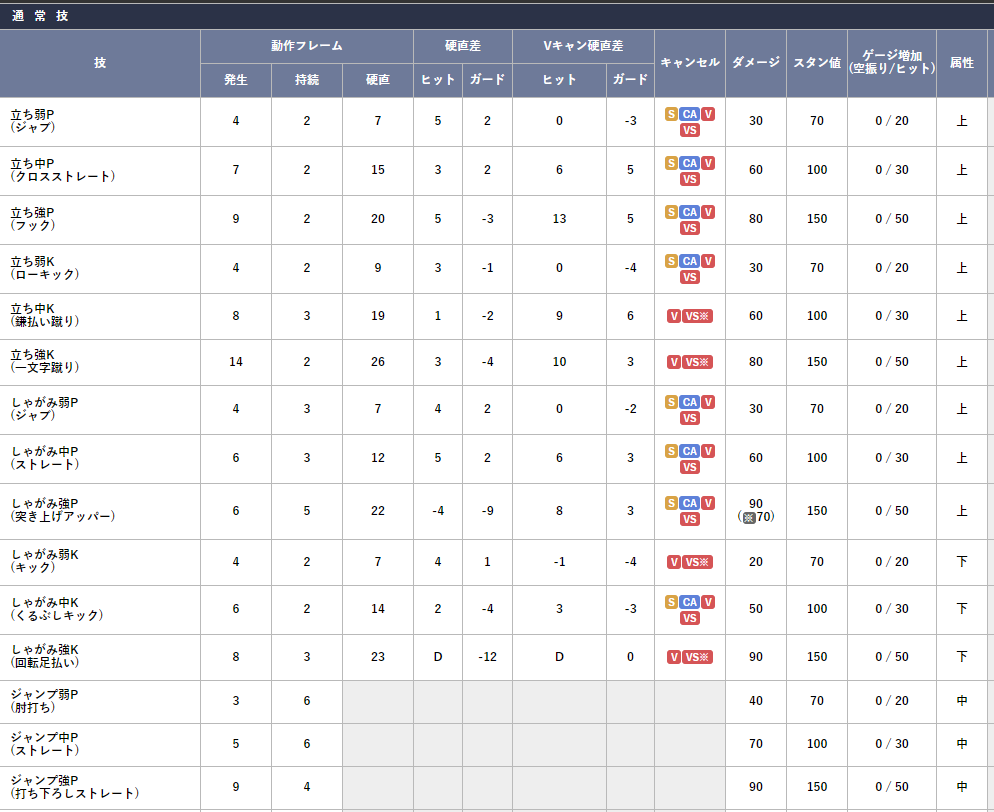The height and width of the screenshot is (812, 994).
Task: Click the 属性 column header
Action: [x=962, y=62]
